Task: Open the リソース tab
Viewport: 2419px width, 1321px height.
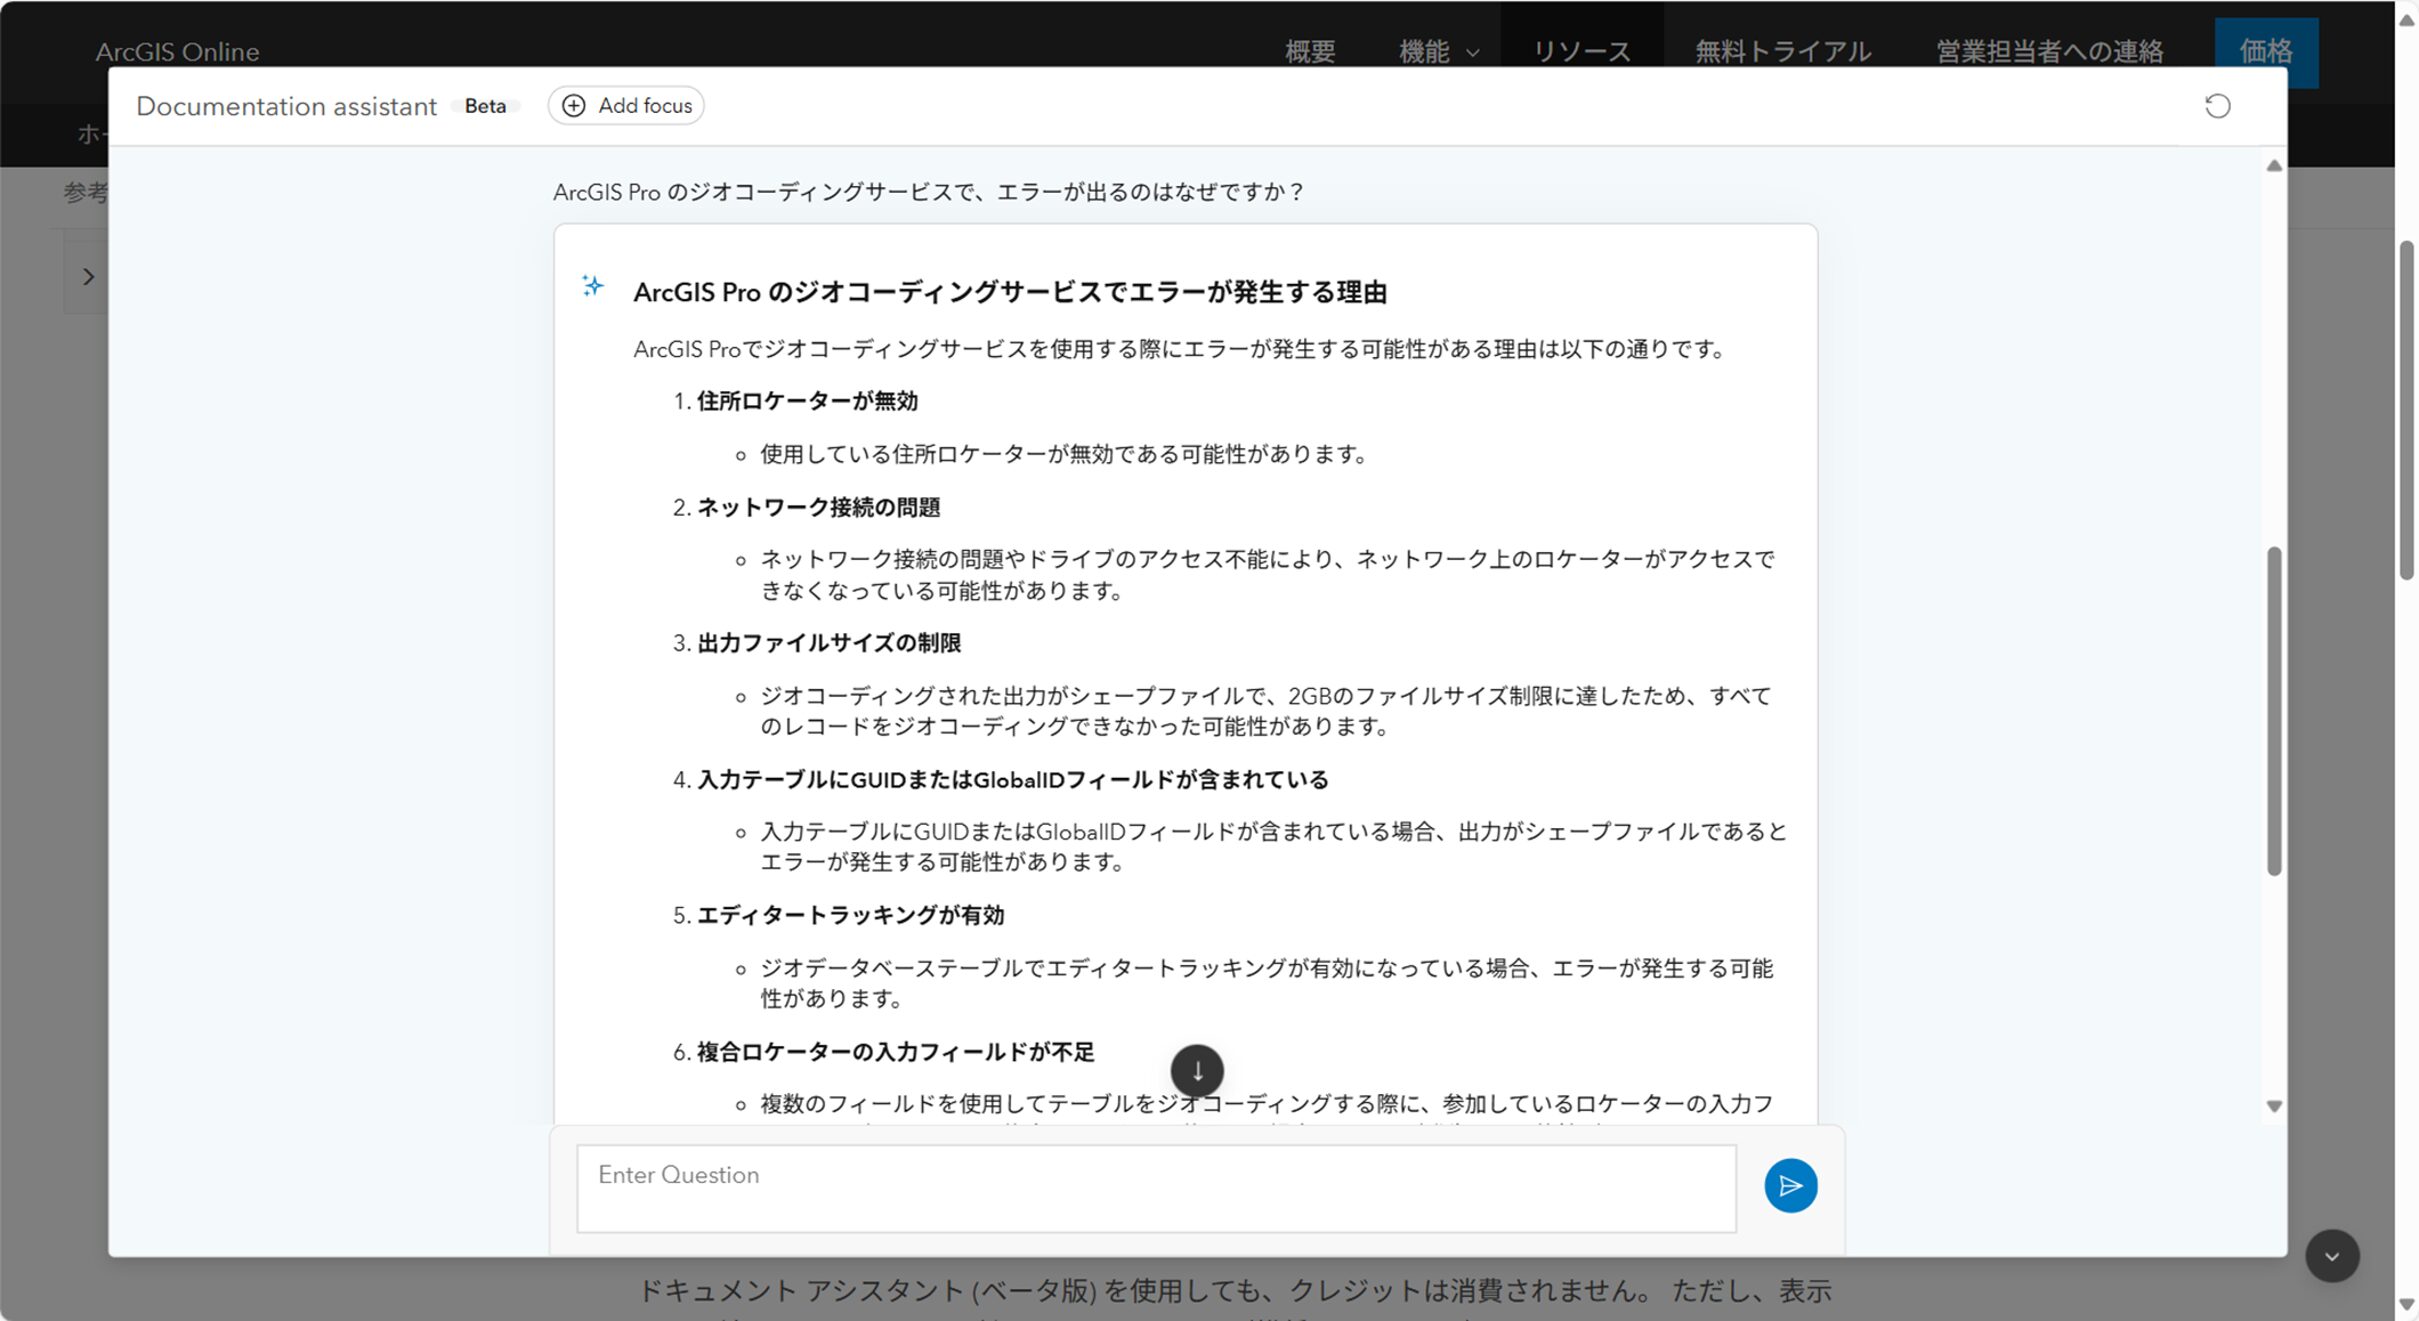Action: [x=1582, y=51]
